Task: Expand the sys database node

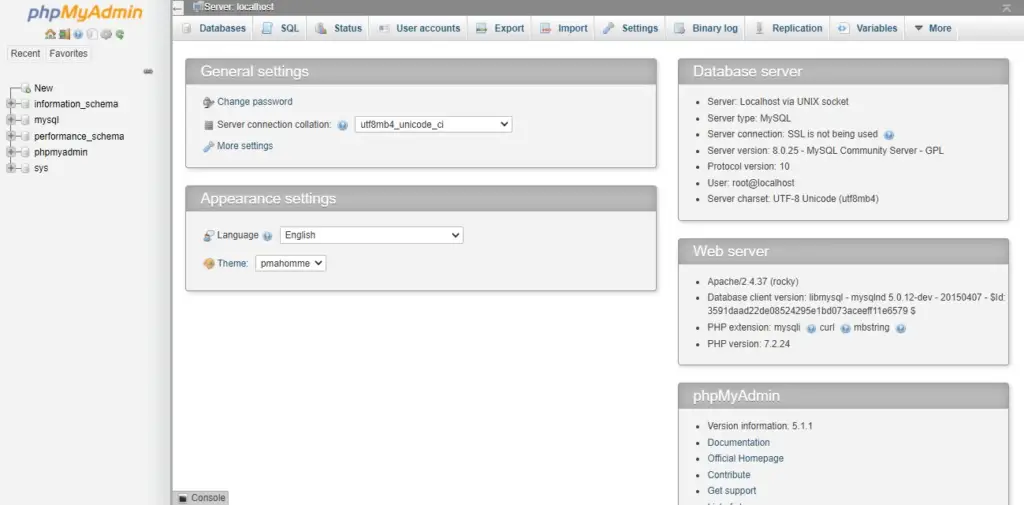Action: point(10,168)
